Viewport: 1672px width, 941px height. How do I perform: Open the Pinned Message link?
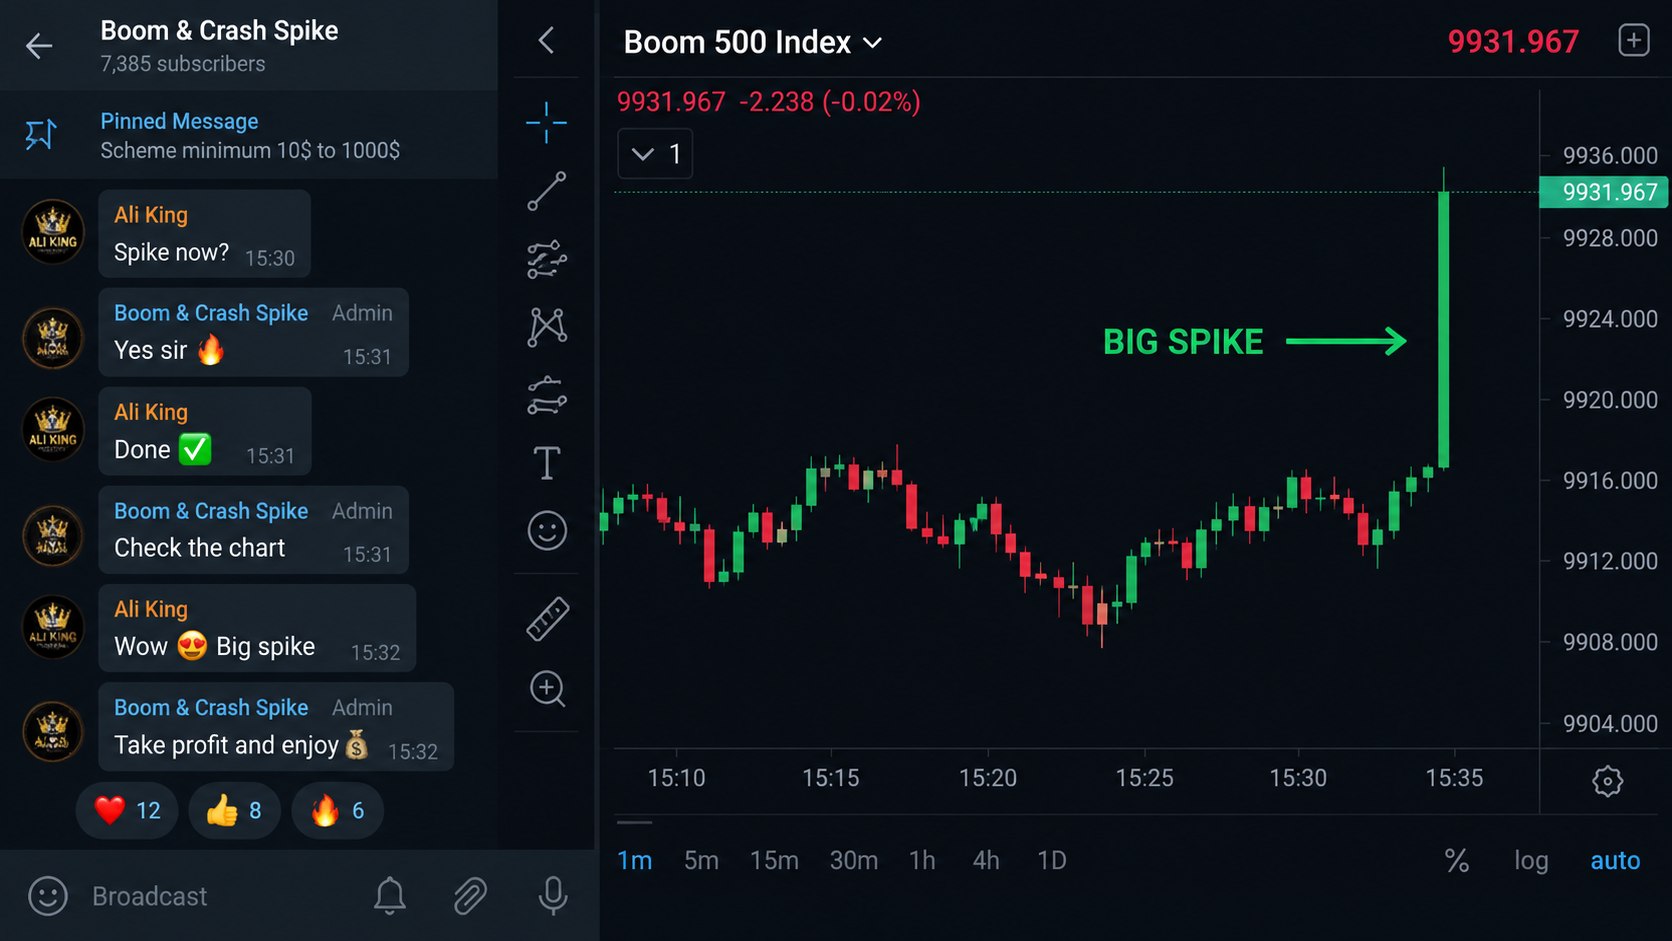coord(179,121)
